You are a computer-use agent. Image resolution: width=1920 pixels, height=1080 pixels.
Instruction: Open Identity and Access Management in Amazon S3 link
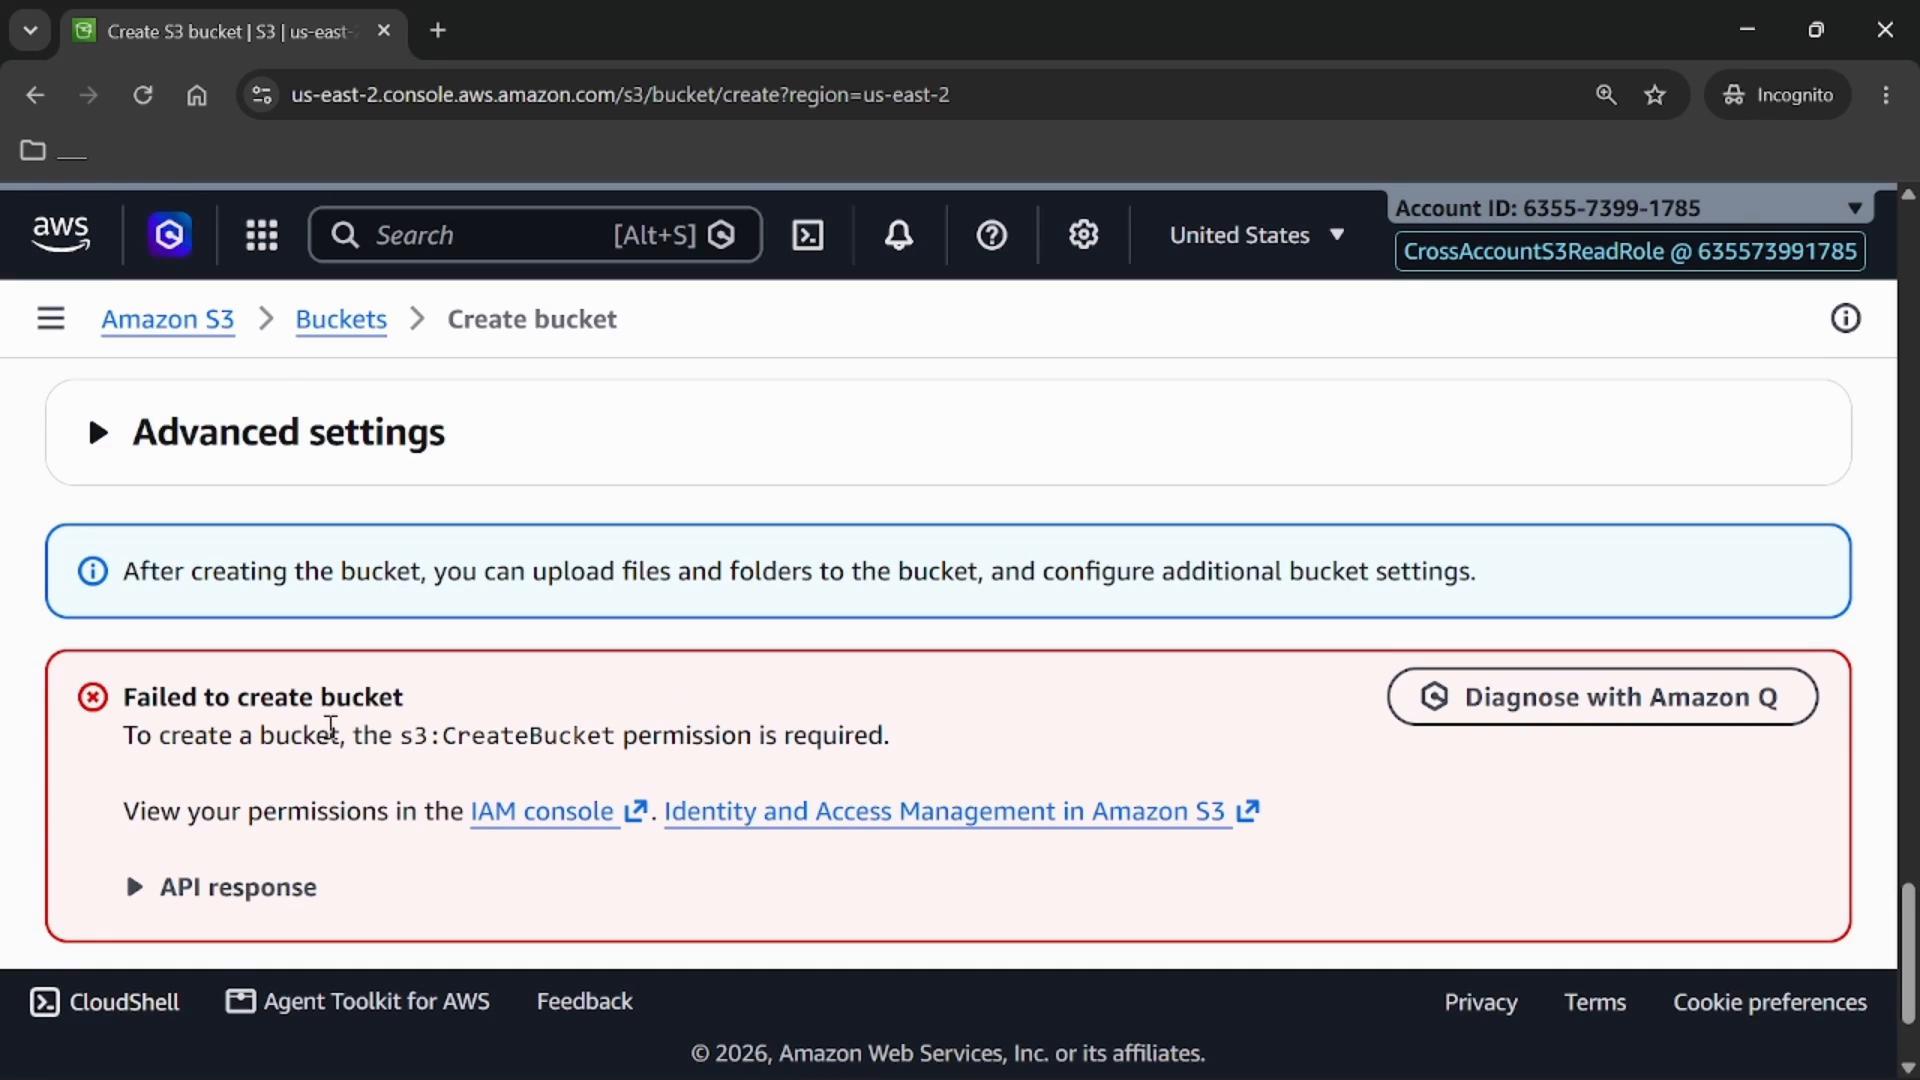pyautogui.click(x=961, y=811)
